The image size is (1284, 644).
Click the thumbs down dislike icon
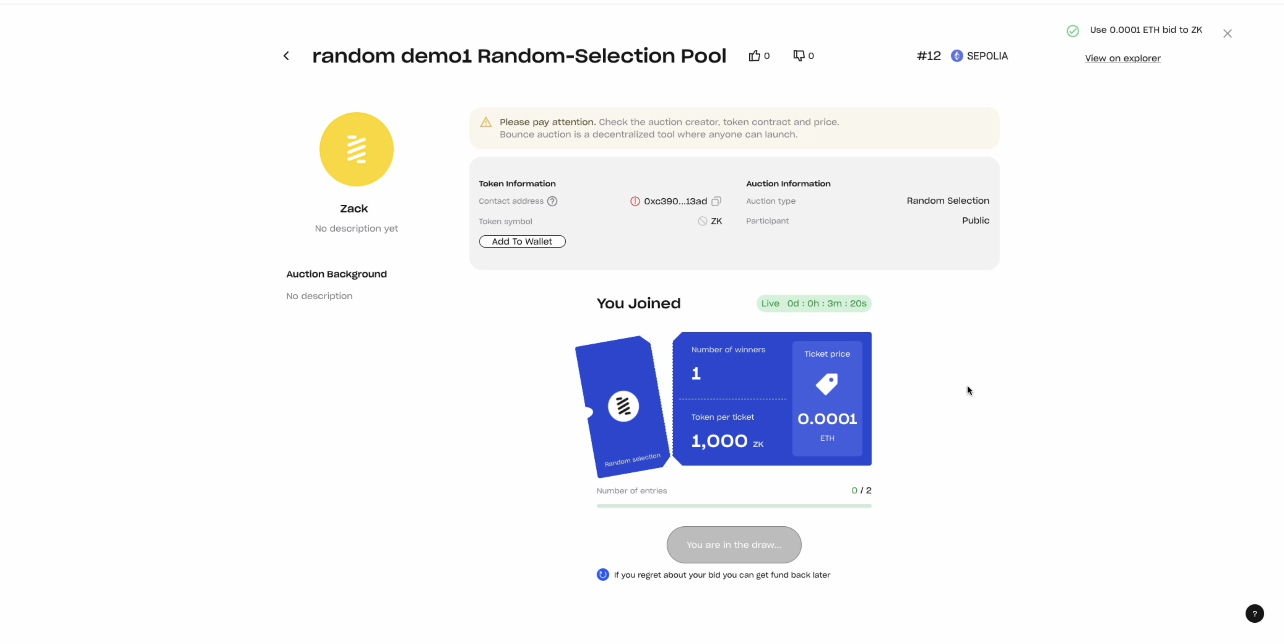tap(799, 56)
